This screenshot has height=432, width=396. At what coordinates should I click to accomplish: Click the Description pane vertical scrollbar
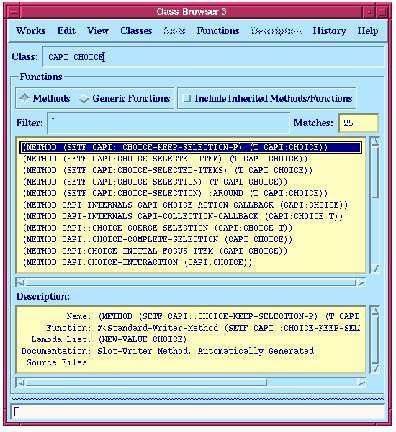375,340
